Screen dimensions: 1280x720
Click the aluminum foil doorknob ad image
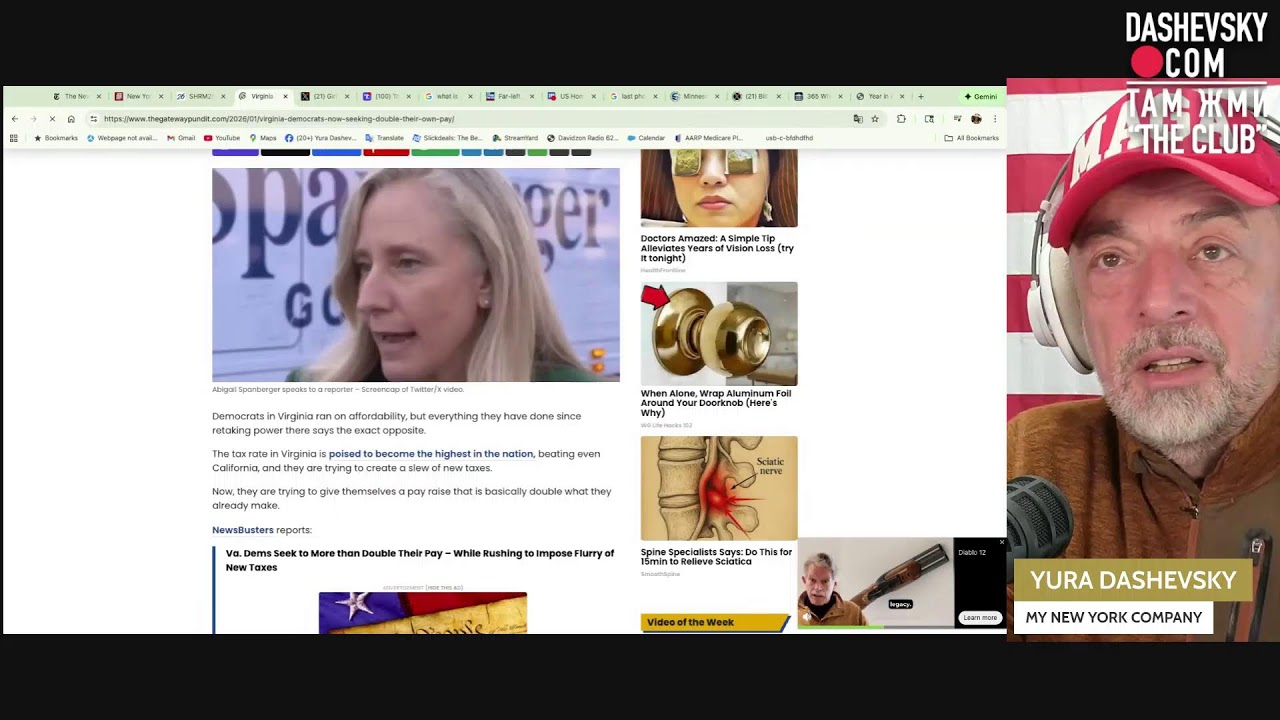click(x=719, y=334)
